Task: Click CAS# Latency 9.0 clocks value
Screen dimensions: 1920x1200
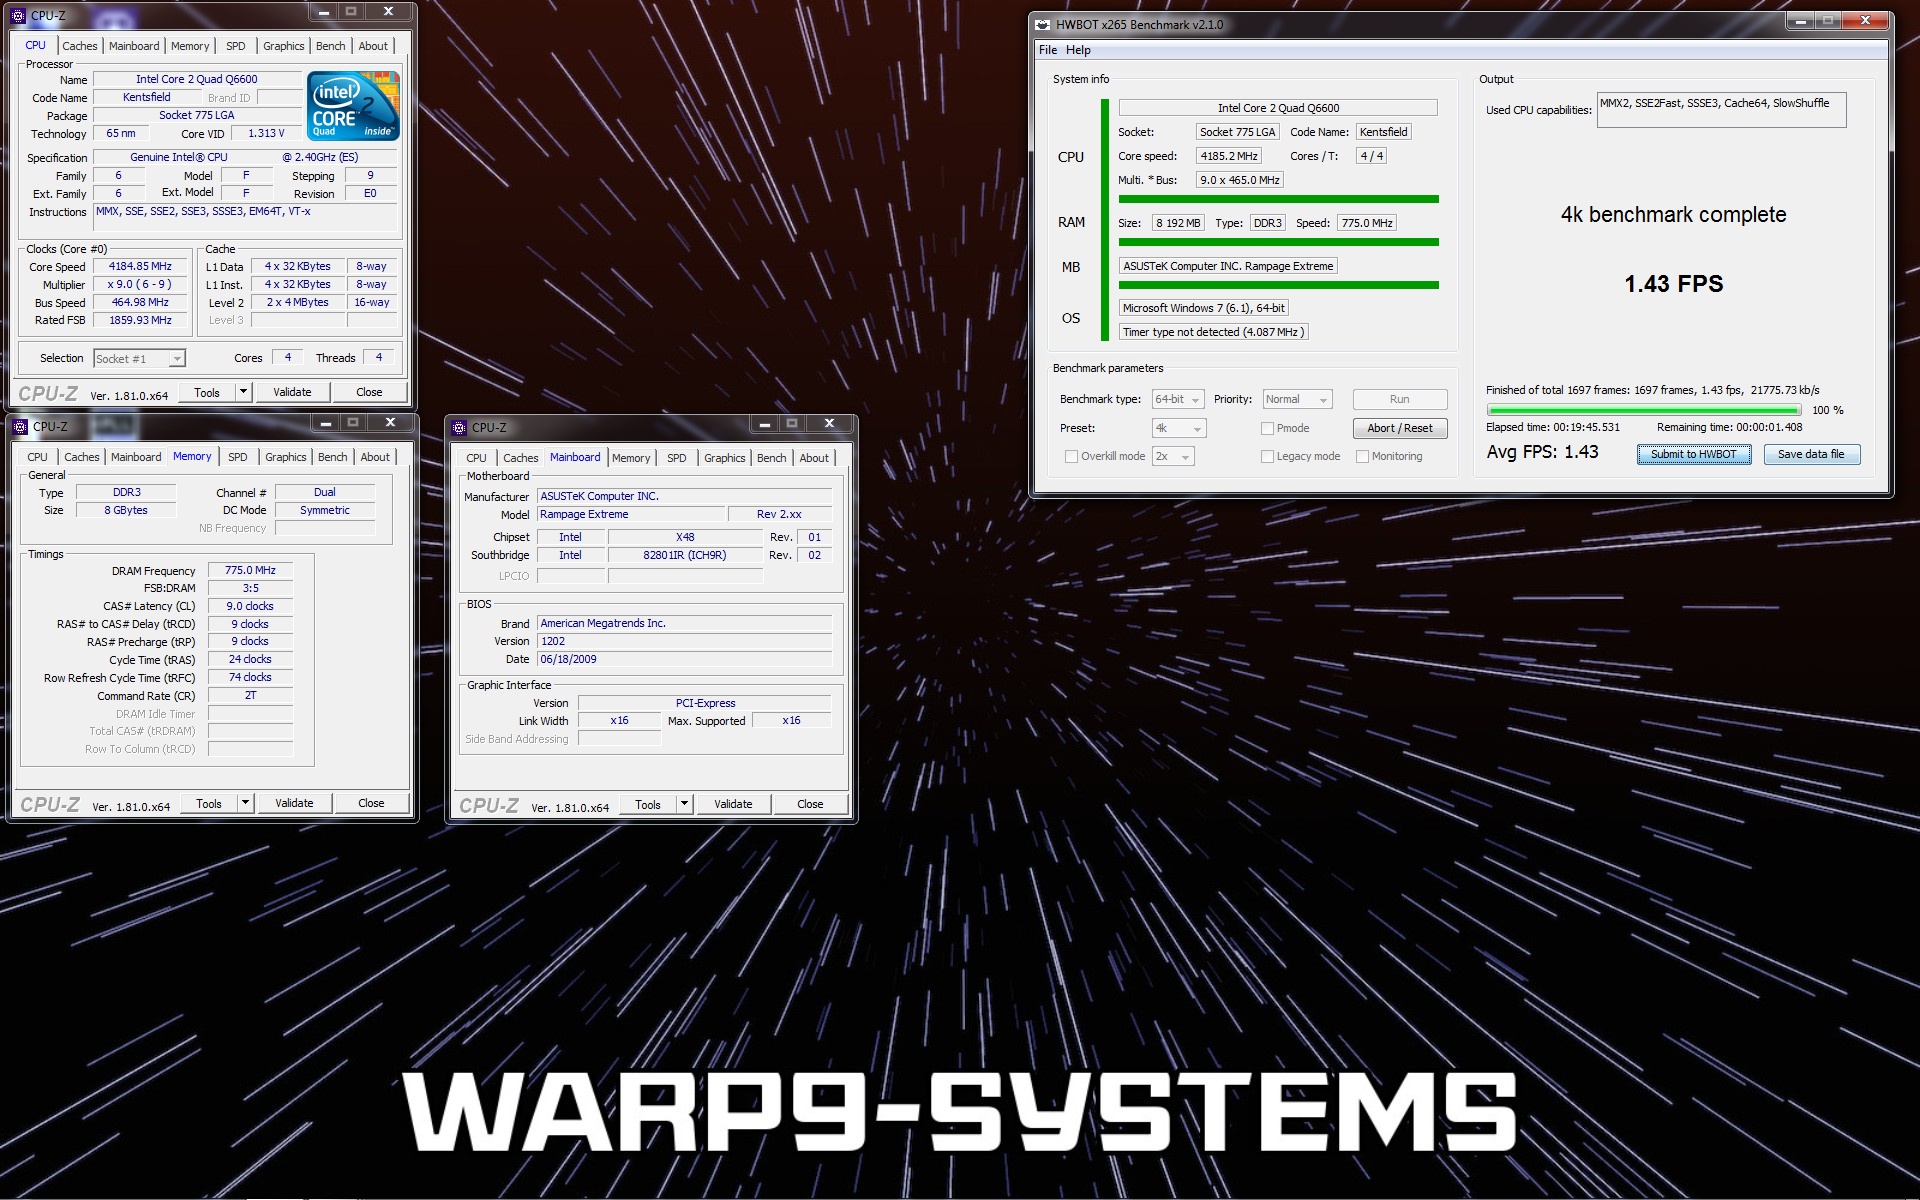Action: click(250, 607)
